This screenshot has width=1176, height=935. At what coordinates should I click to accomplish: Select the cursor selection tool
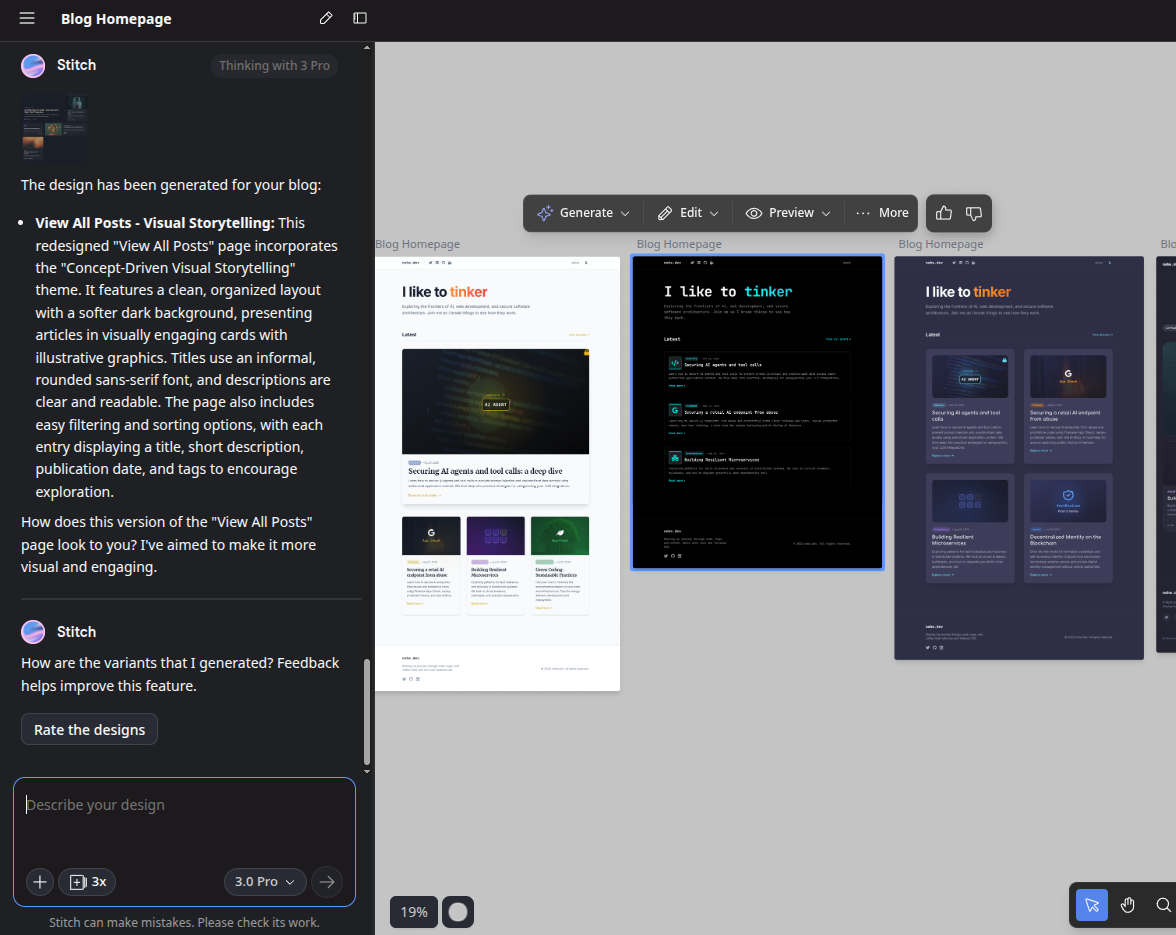tap(1091, 905)
